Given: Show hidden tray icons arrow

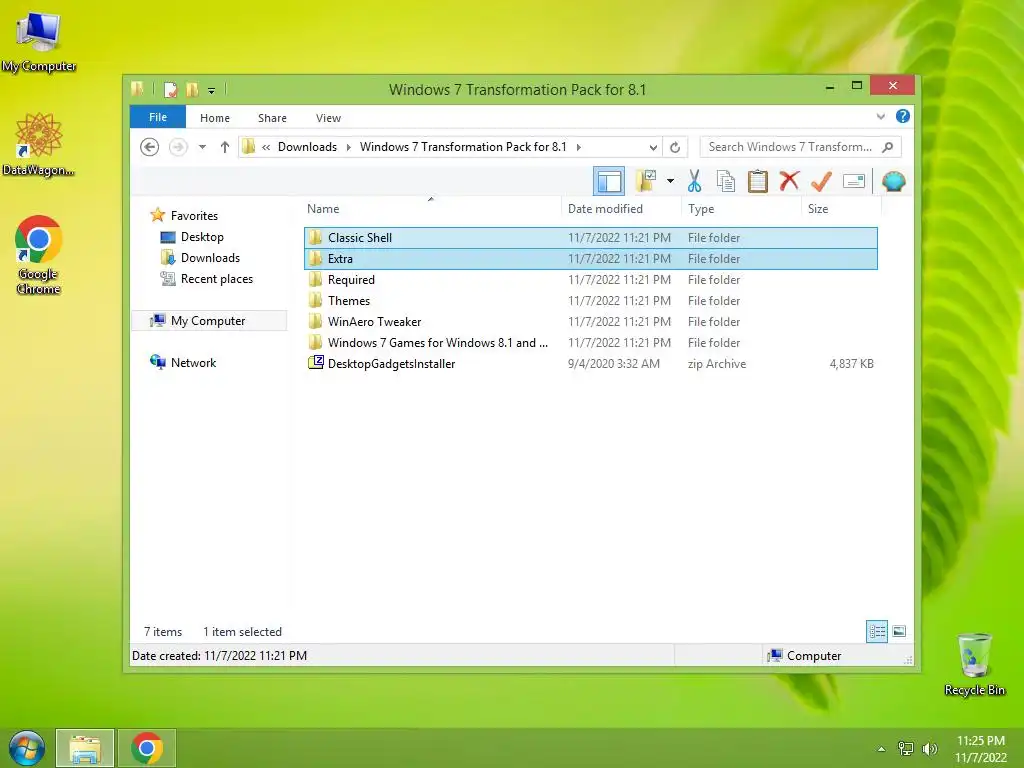Looking at the screenshot, I should (881, 749).
